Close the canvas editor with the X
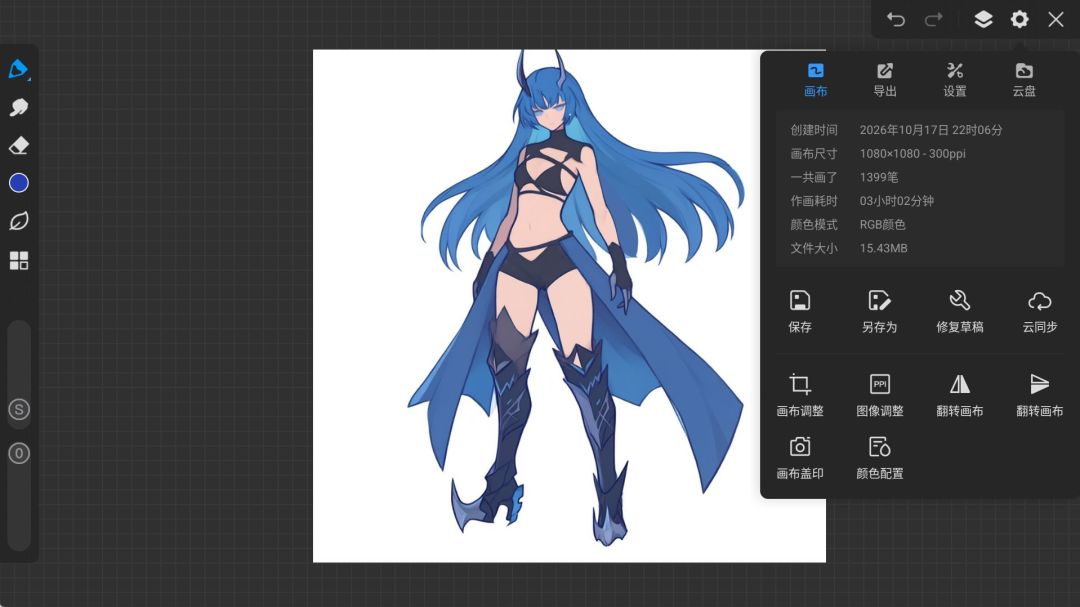Viewport: 1080px width, 607px height. tap(1056, 19)
